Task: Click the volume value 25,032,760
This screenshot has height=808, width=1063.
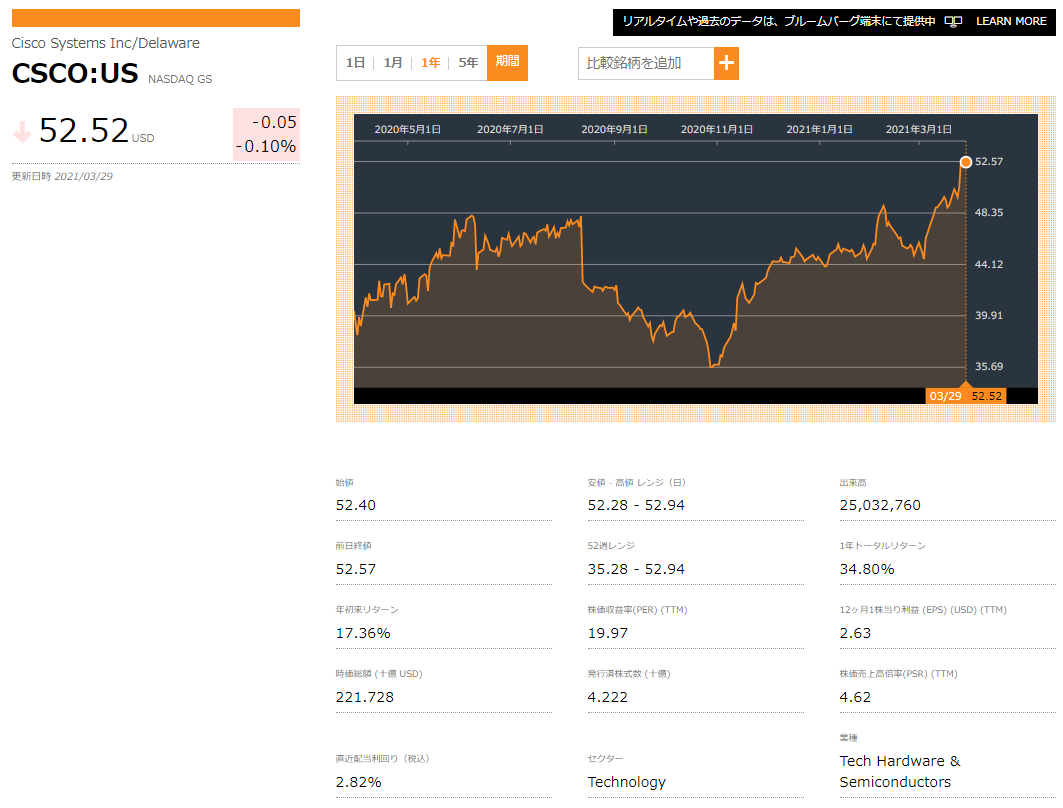Action: coord(880,505)
